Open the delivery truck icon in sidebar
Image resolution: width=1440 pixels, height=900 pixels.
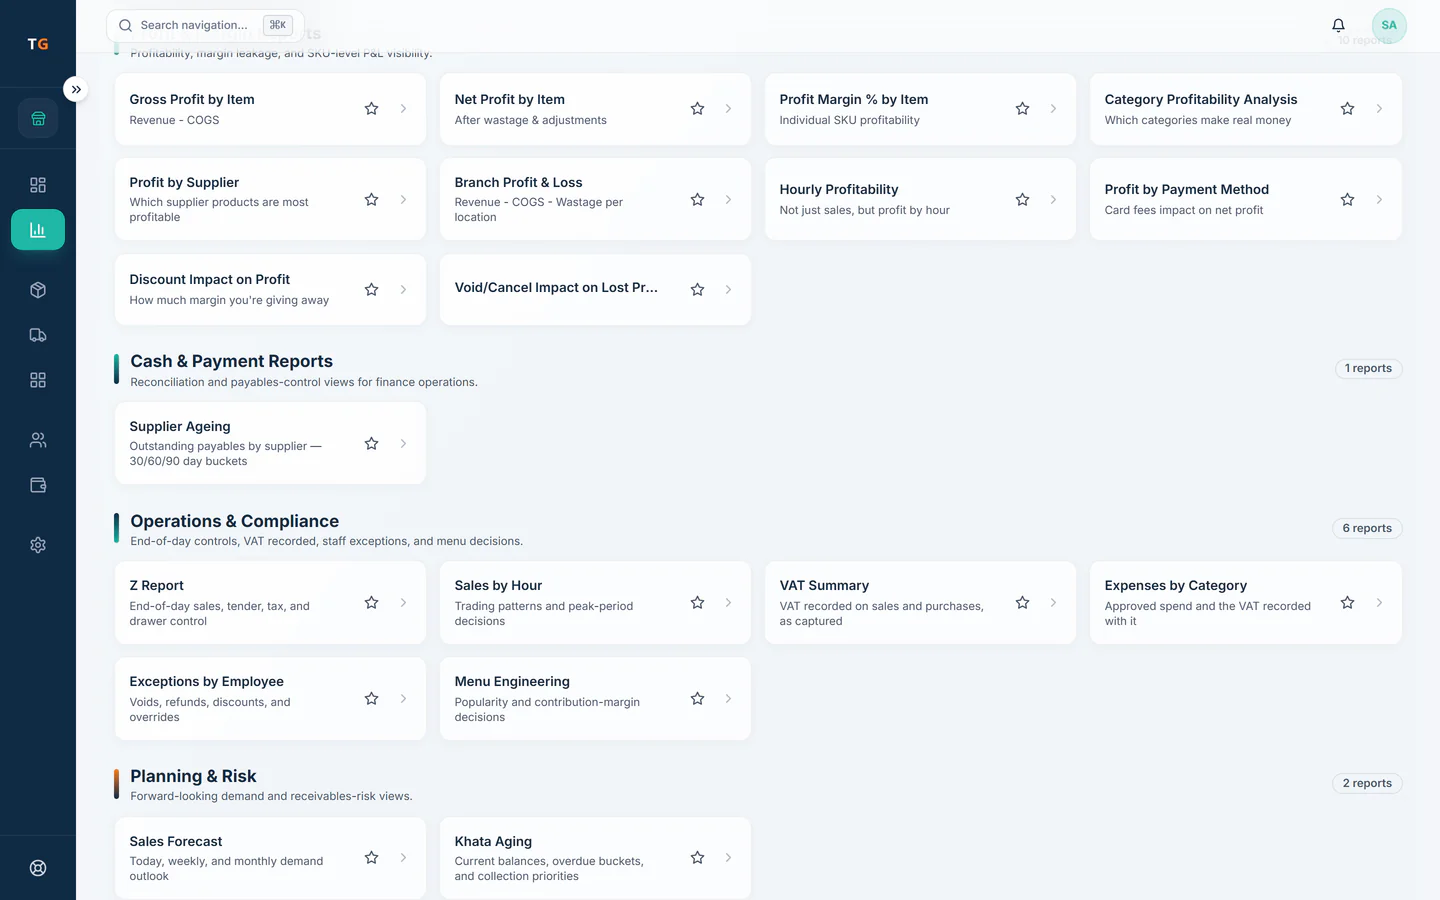[x=38, y=335]
